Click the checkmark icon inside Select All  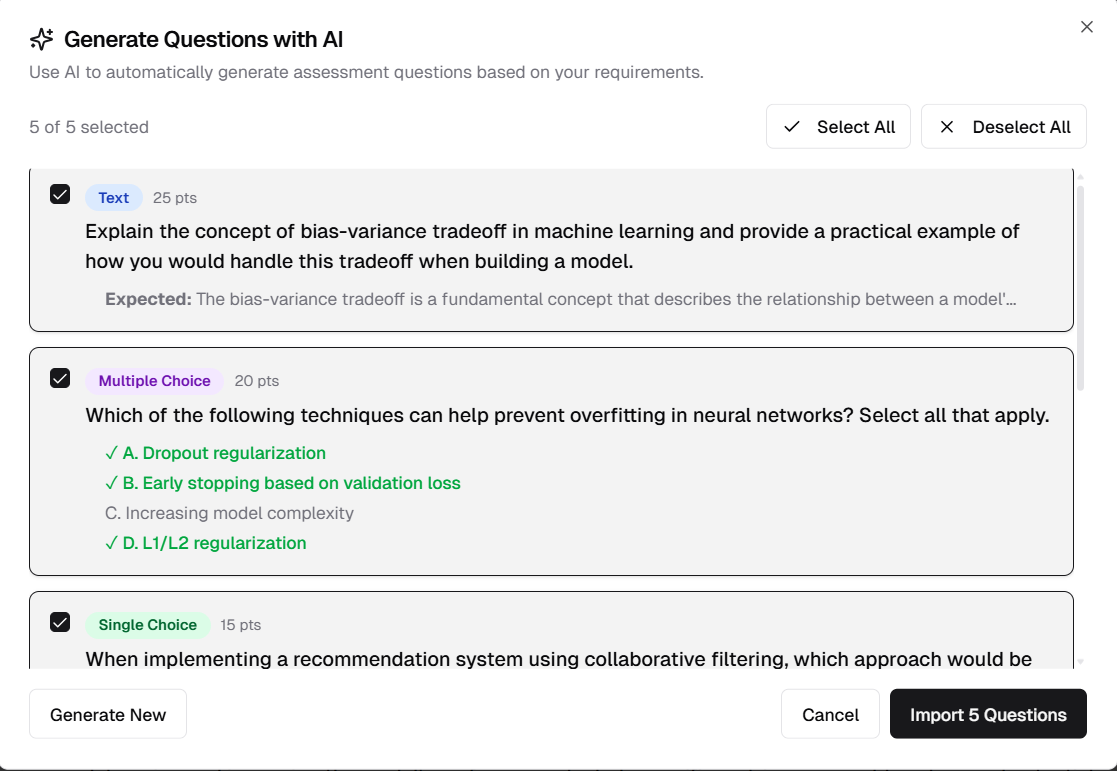point(791,127)
